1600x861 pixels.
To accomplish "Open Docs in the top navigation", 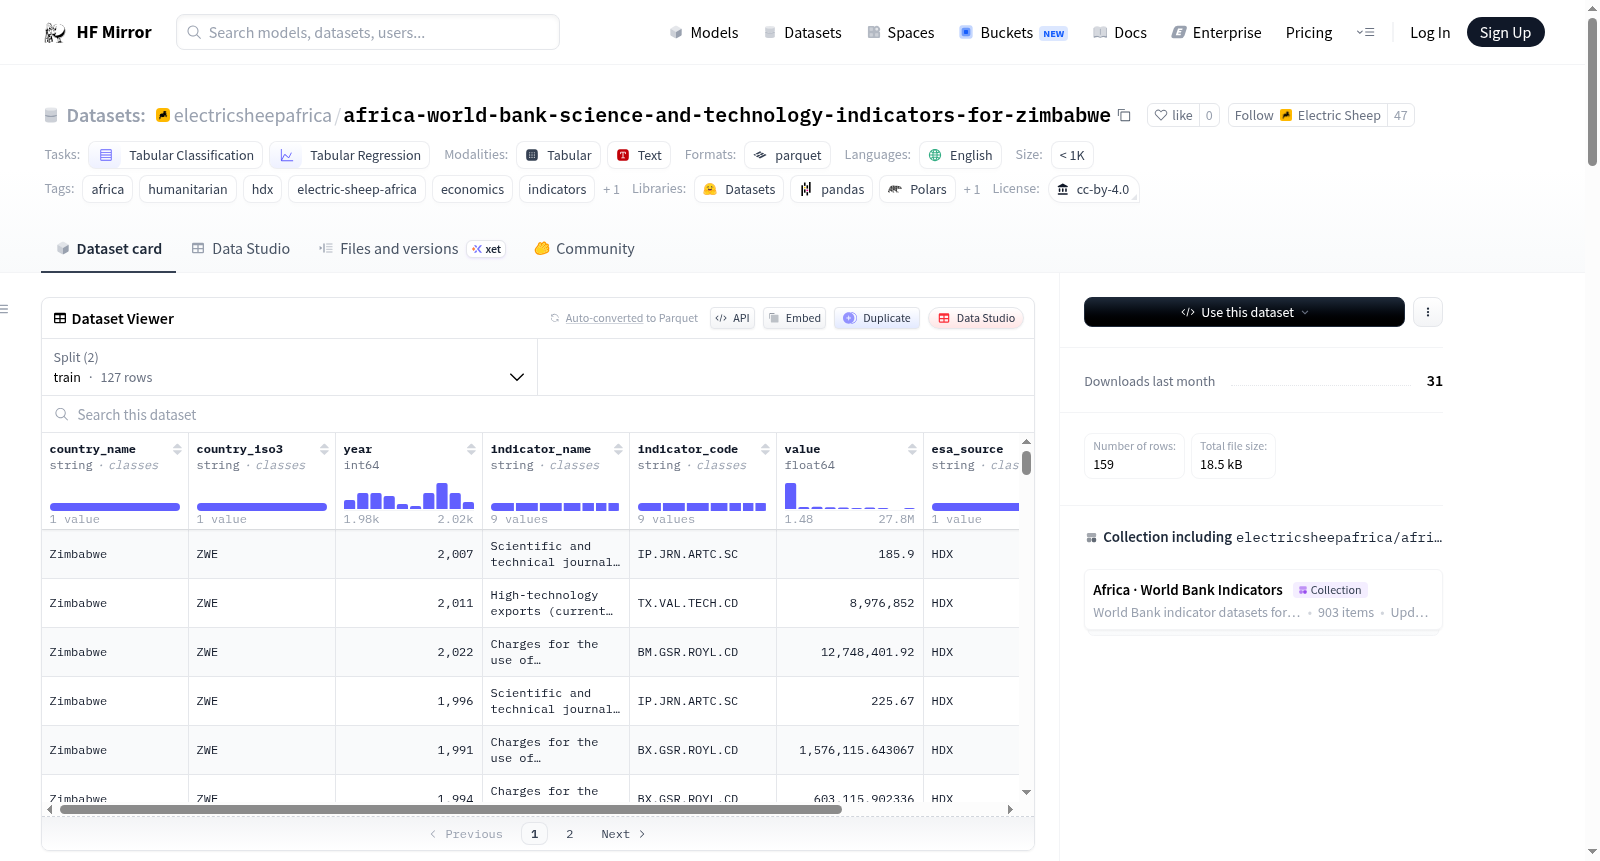I will 1119,32.
